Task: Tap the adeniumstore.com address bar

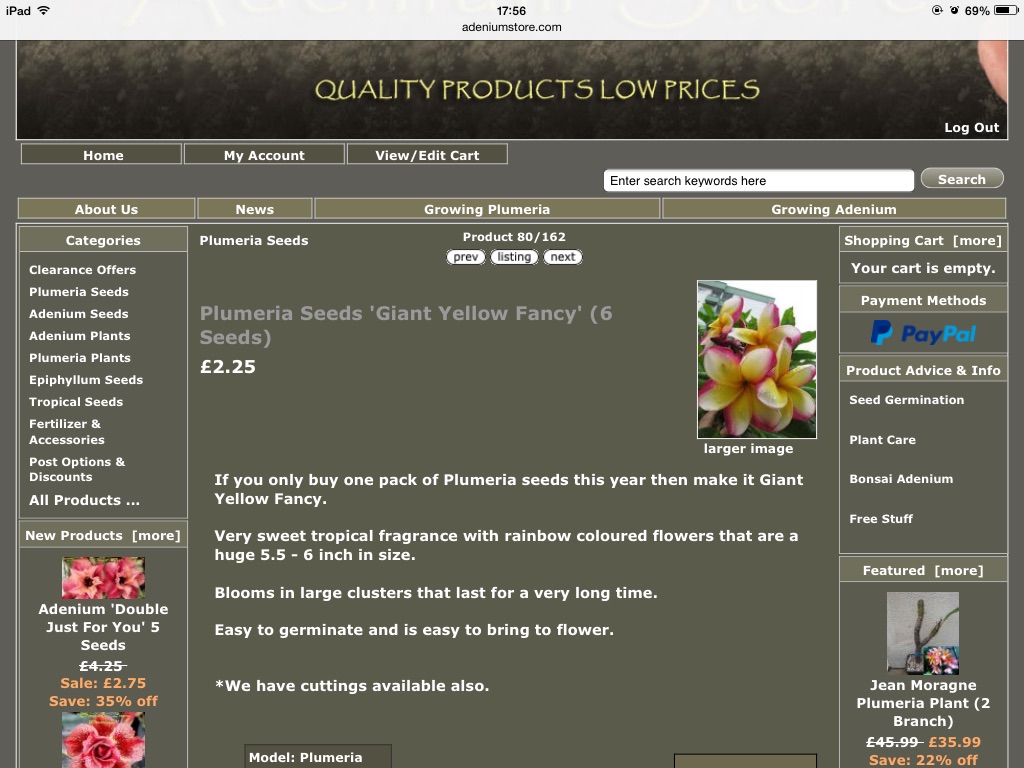Action: 511,27
